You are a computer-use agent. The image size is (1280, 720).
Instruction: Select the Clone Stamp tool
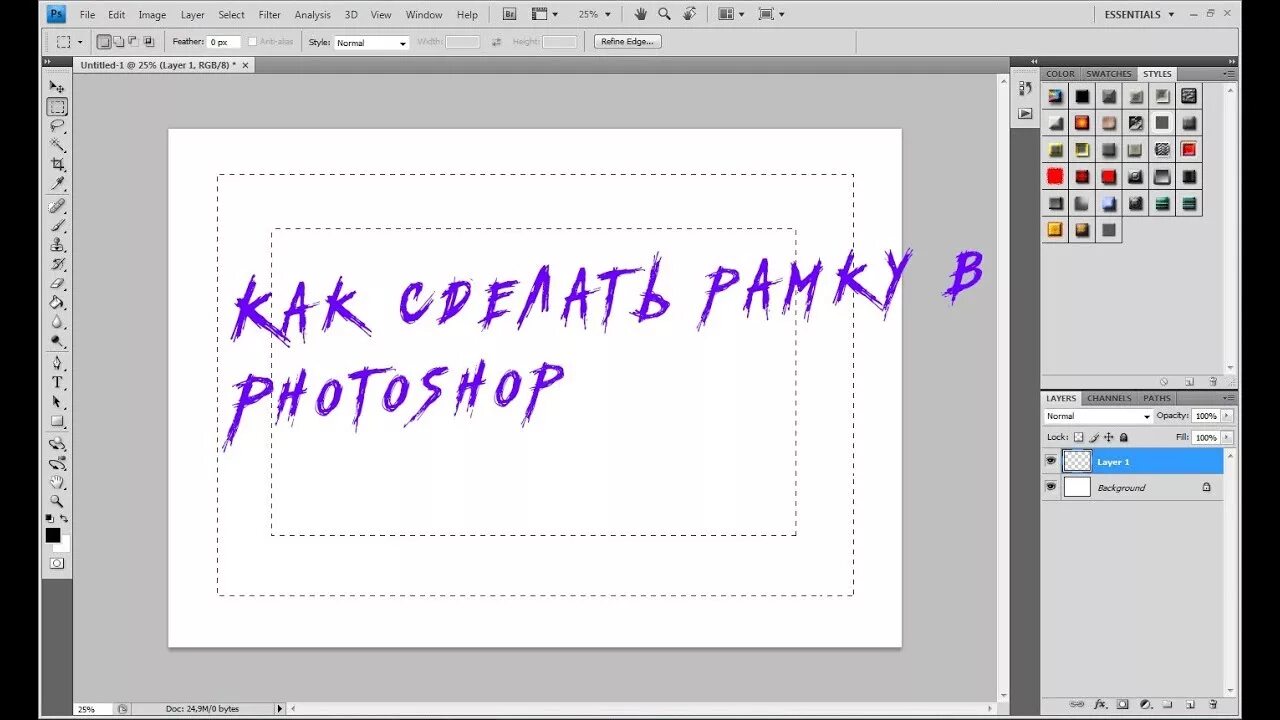click(x=57, y=244)
